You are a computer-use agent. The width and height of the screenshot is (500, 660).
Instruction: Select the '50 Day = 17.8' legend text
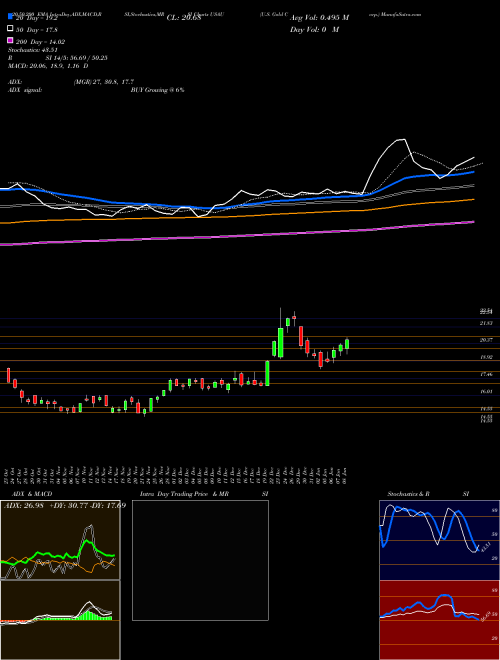point(37,30)
